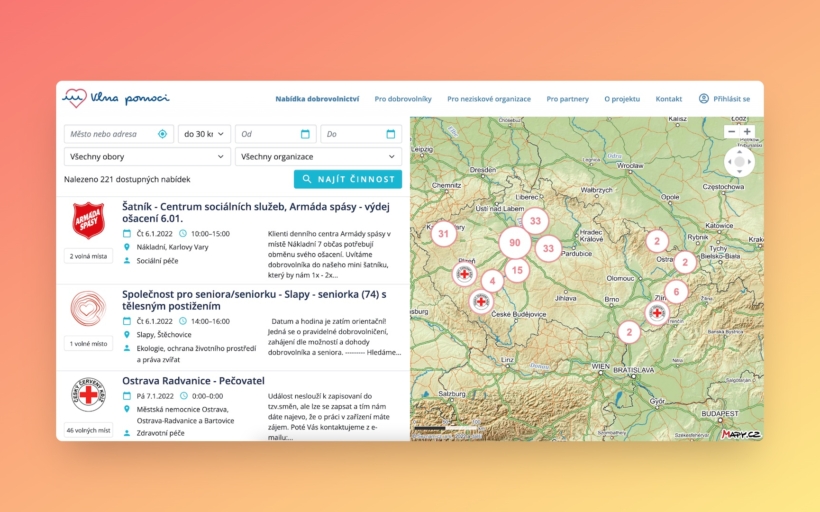
Task: Click the user icon beside Přihlásit se
Action: point(704,98)
